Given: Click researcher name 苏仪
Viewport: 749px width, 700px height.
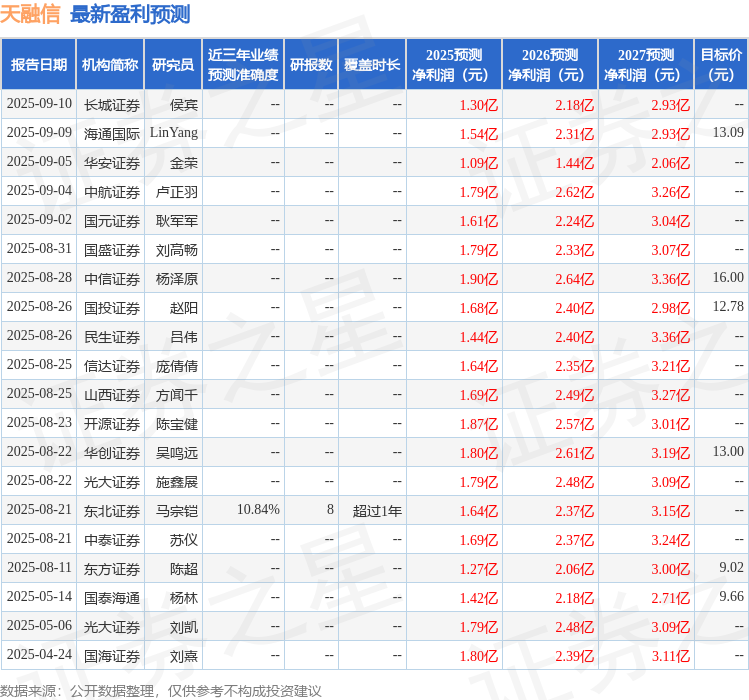Looking at the screenshot, I should point(184,540).
